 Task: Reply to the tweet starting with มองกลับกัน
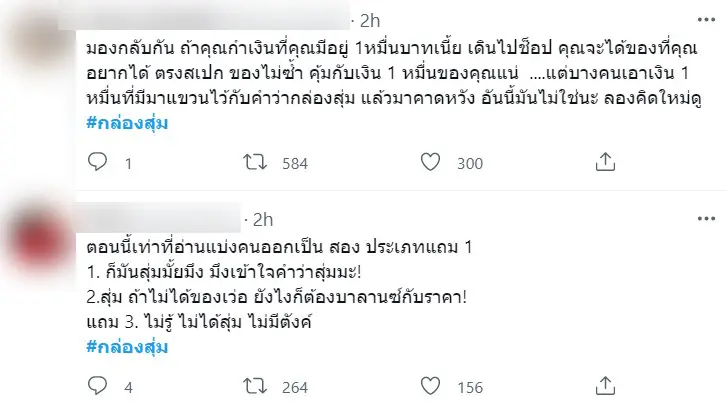pos(97,163)
